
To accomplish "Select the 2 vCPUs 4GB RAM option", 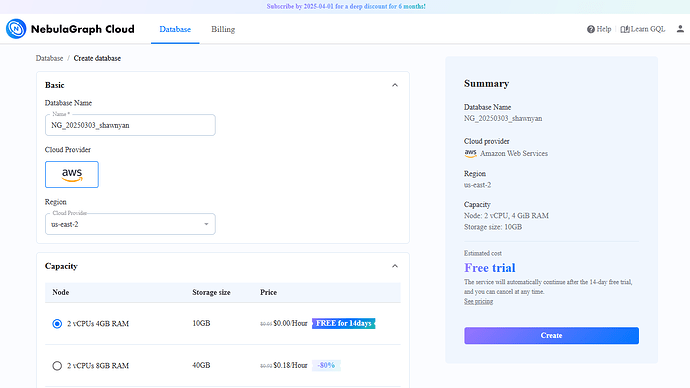I will click(57, 324).
